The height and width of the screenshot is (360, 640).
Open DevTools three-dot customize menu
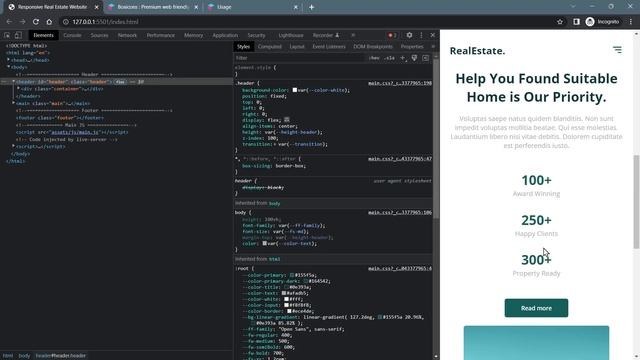(421, 36)
